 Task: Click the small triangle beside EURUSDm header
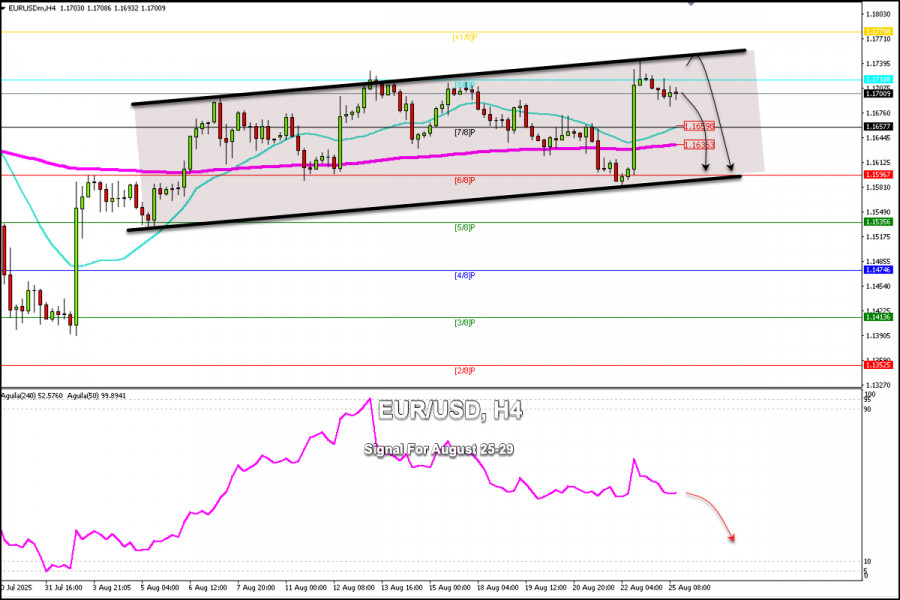(x=3, y=9)
